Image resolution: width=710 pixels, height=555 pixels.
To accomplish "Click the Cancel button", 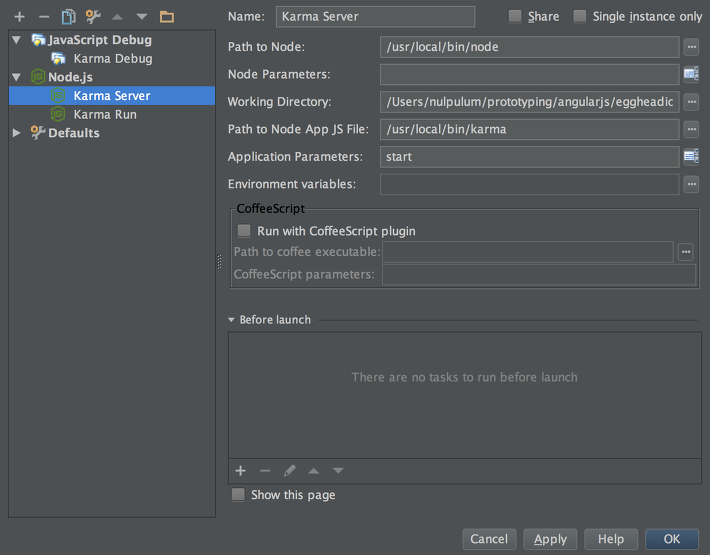I will pyautogui.click(x=489, y=539).
